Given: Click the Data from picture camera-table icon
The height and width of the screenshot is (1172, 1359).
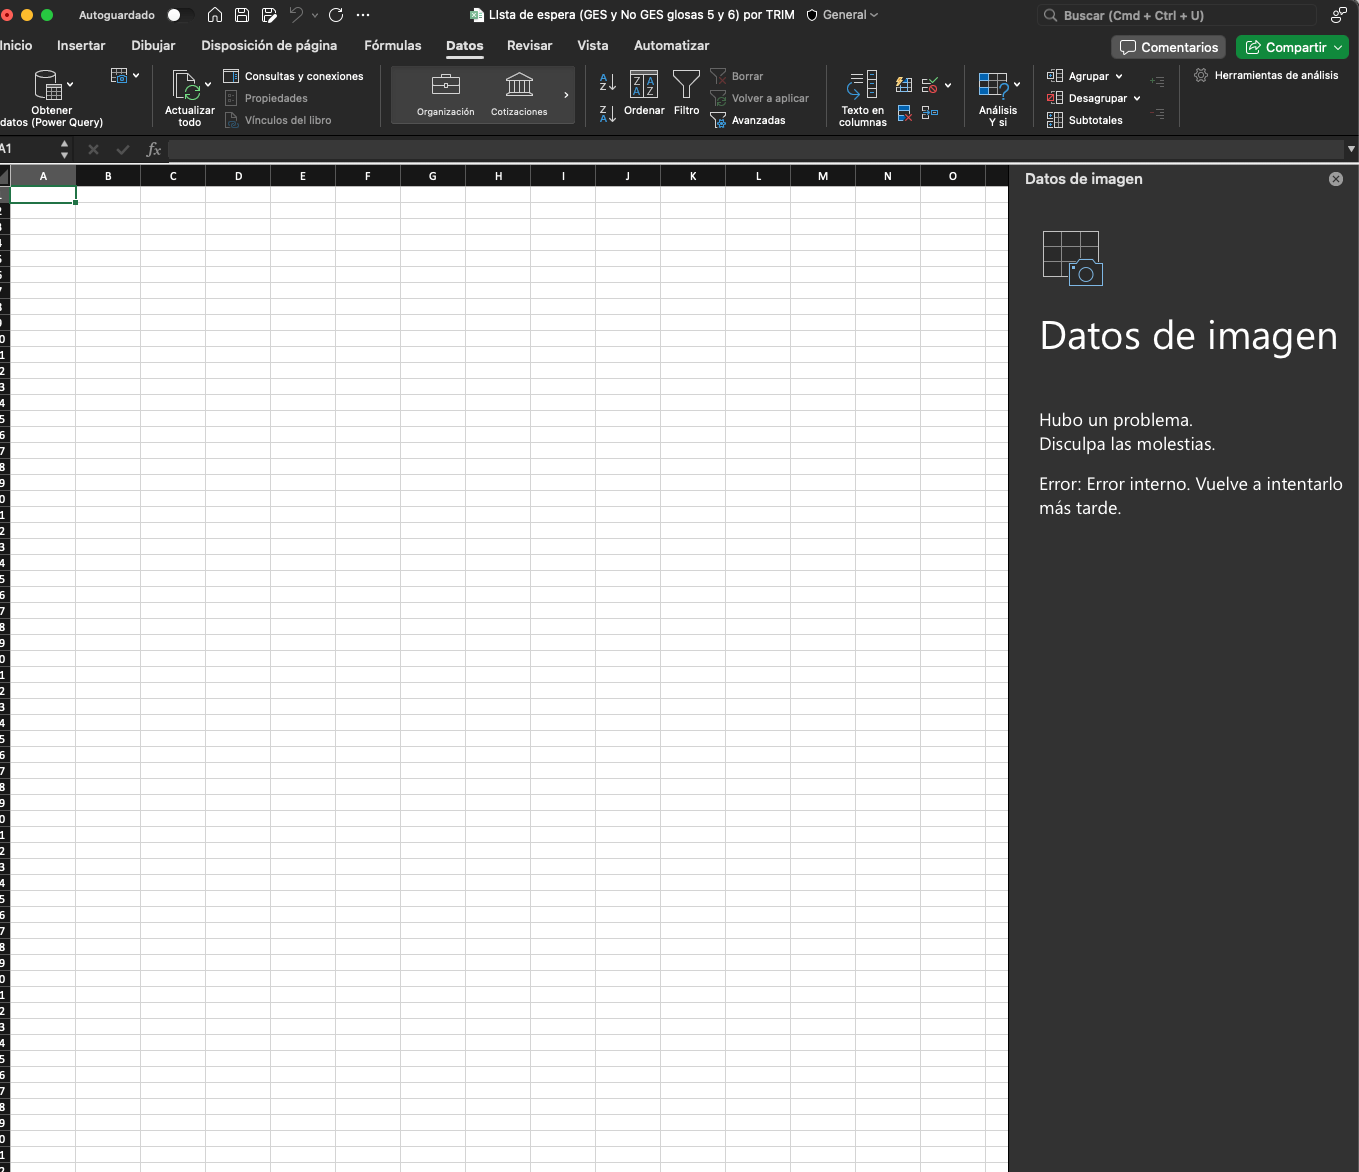Looking at the screenshot, I should (x=119, y=76).
